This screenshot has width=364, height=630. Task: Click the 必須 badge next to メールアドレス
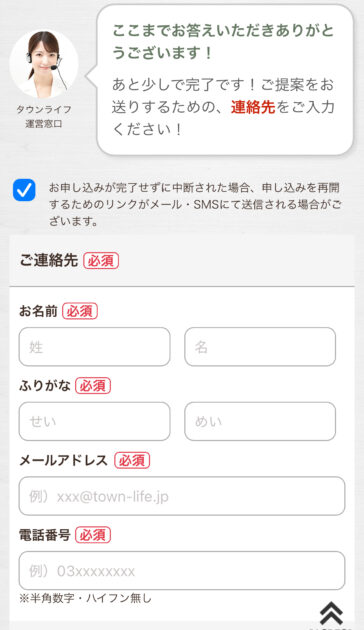click(x=132, y=460)
